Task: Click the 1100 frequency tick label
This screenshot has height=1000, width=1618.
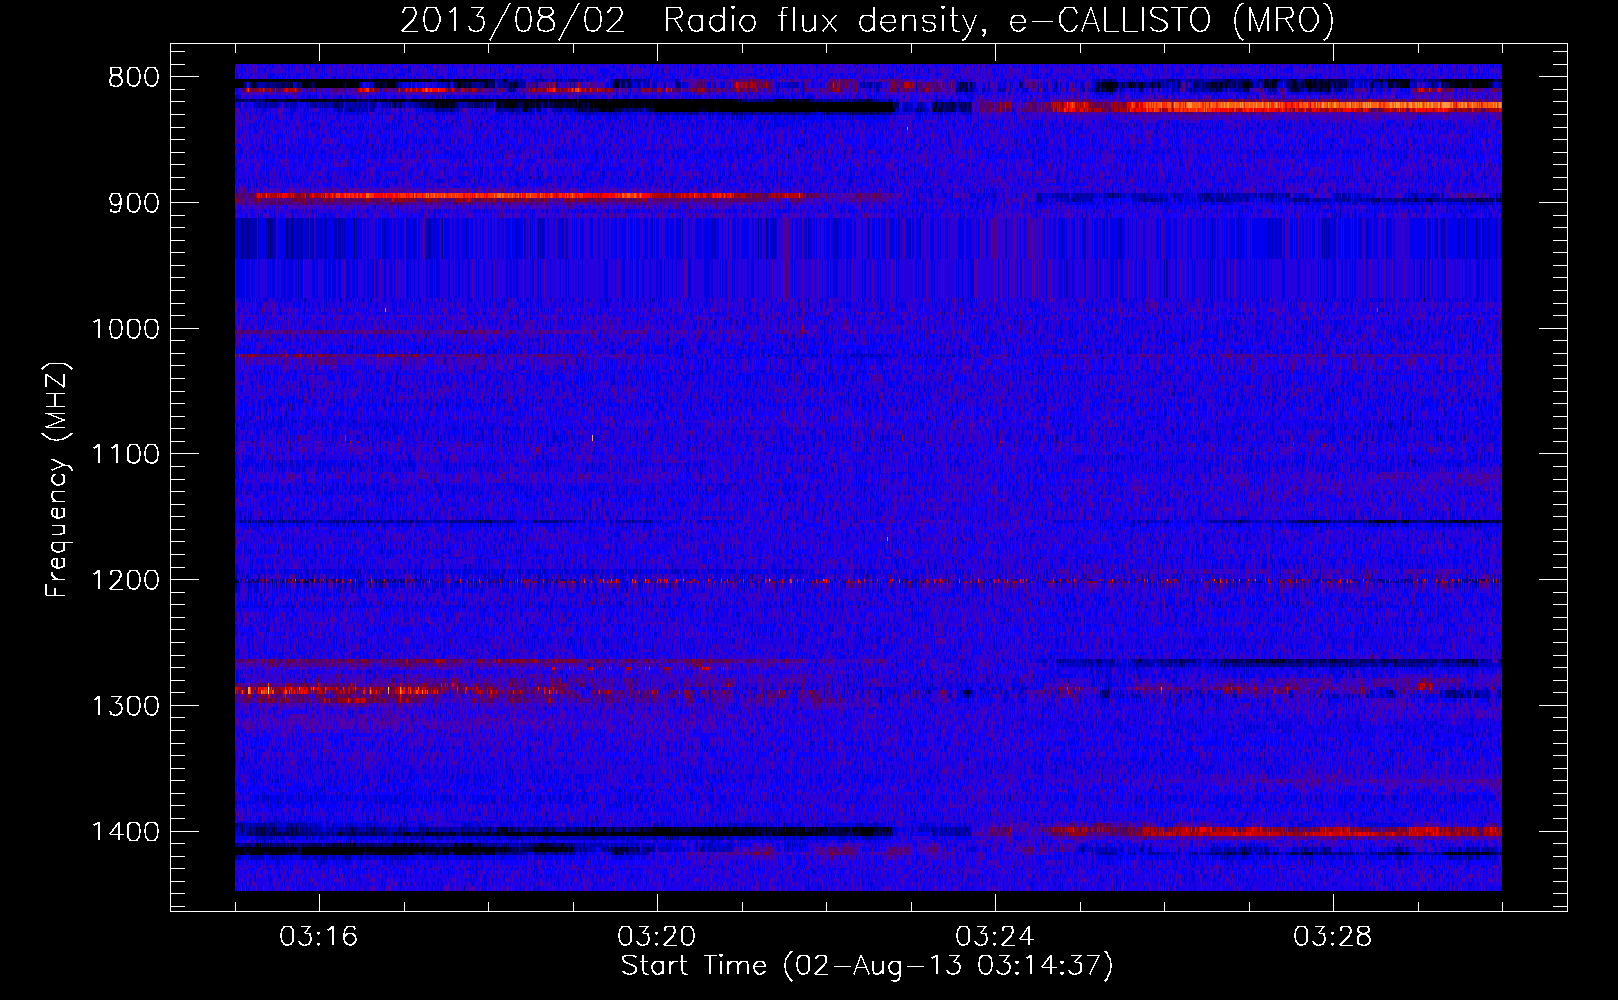Action: (125, 455)
